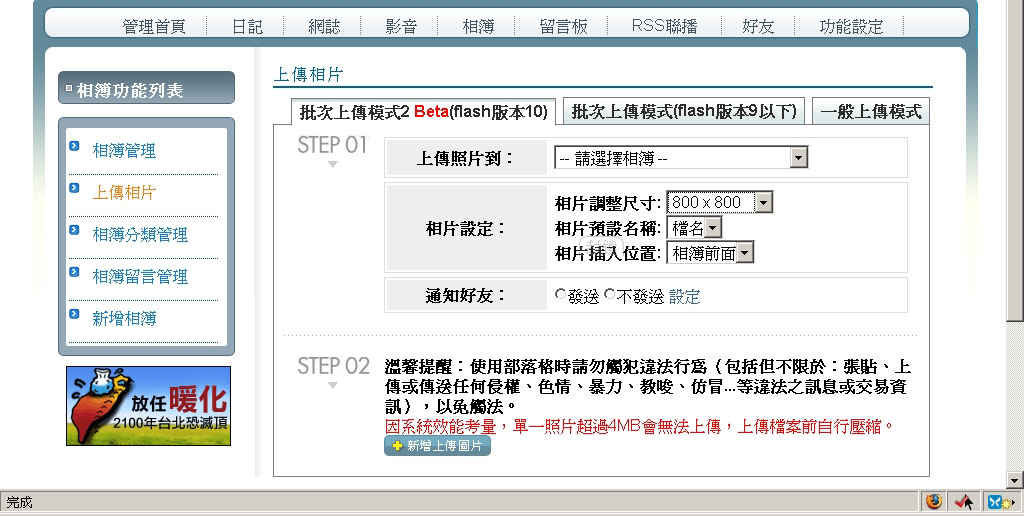Open 功能設定 in top navigation

pyautogui.click(x=851, y=27)
